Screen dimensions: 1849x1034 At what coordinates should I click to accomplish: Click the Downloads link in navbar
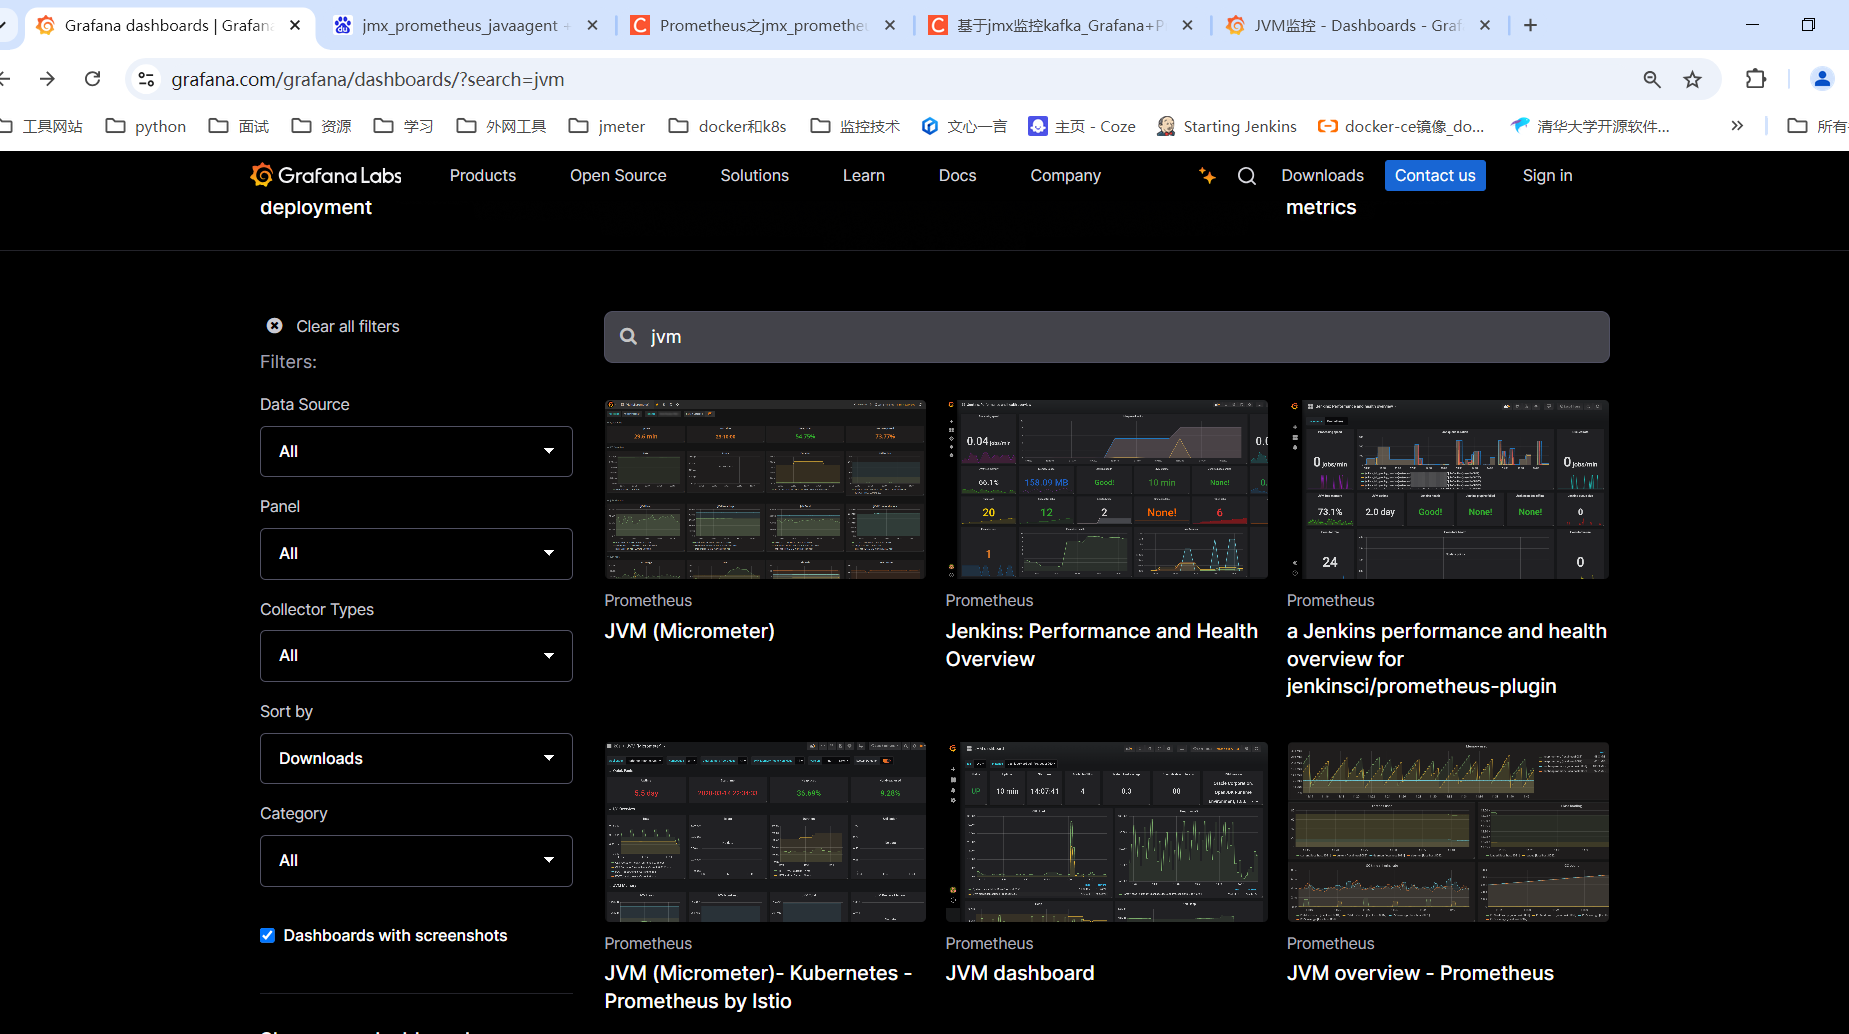click(1323, 176)
